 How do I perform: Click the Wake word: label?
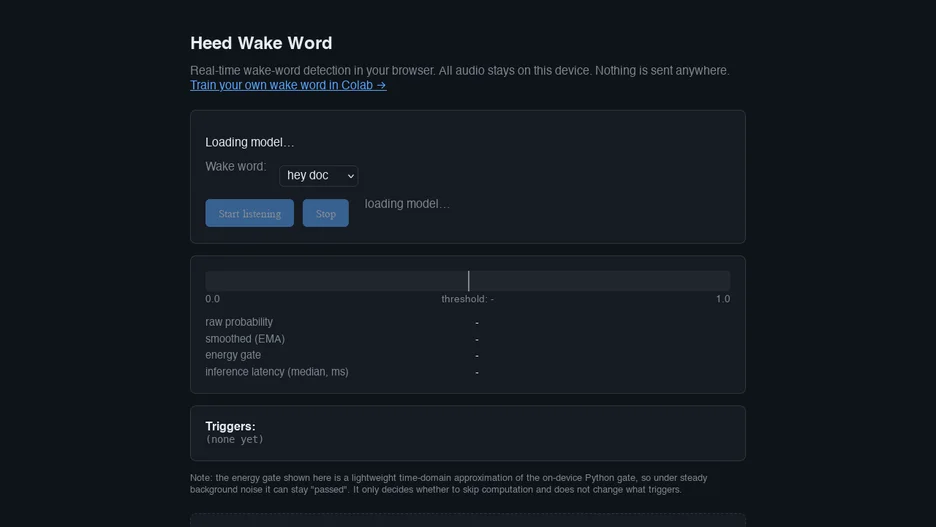[x=236, y=167]
